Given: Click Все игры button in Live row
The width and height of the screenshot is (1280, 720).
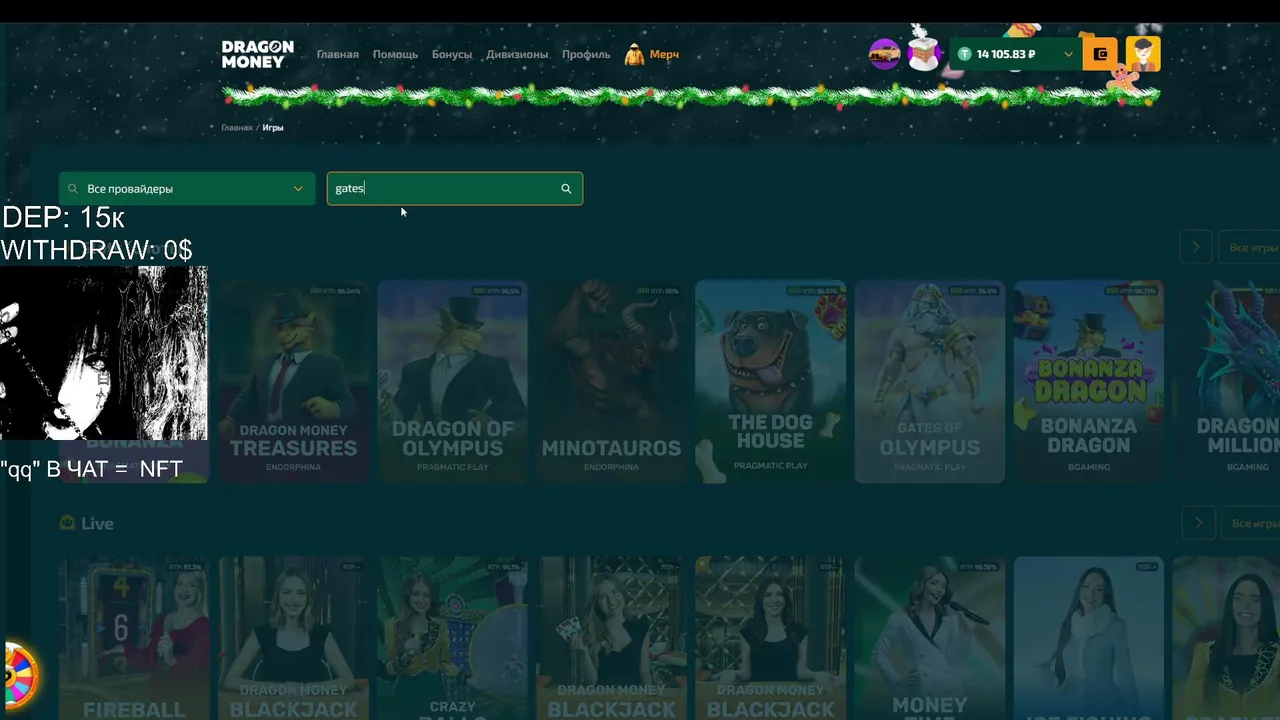Looking at the screenshot, I should pos(1251,523).
